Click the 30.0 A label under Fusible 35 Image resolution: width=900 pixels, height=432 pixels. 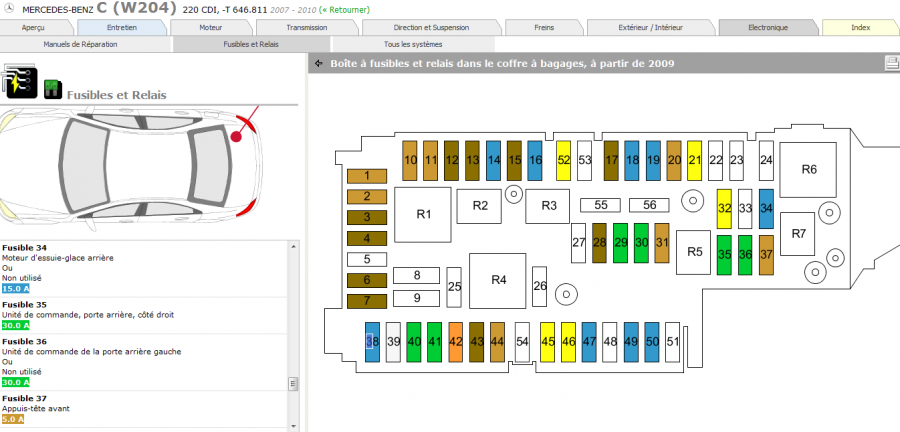[x=15, y=325]
